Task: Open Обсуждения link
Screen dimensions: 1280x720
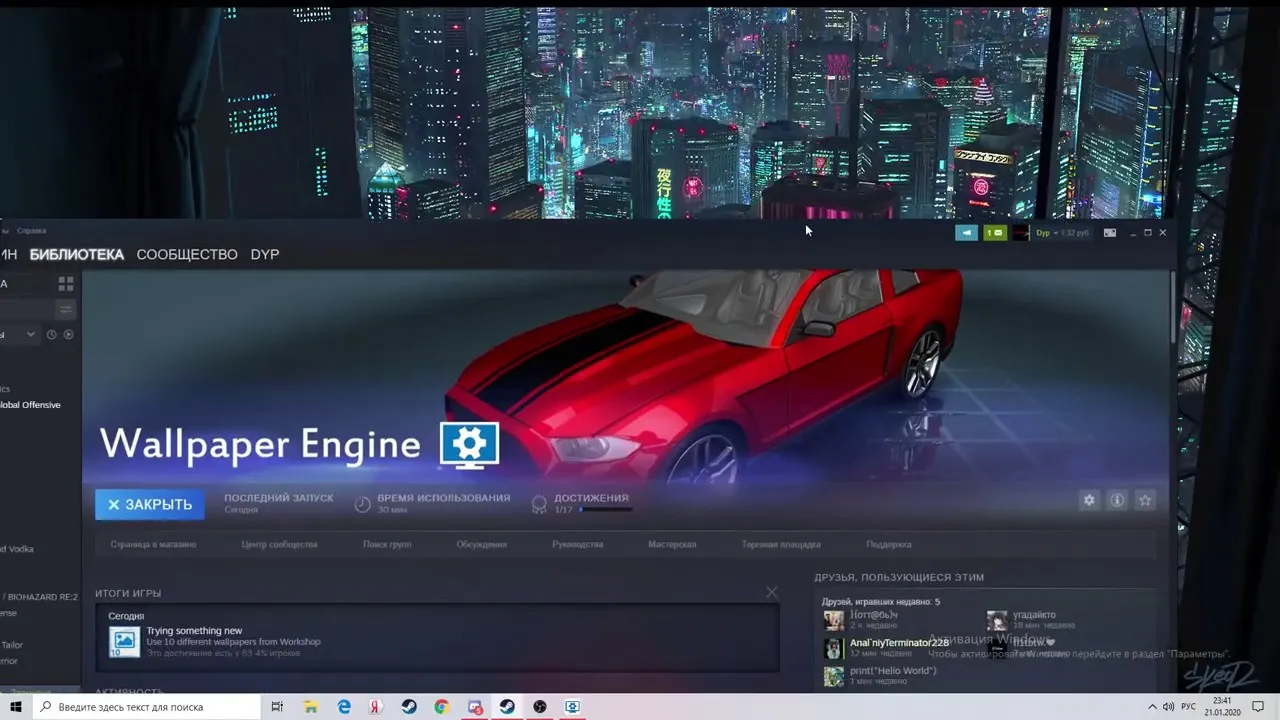Action: pyautogui.click(x=481, y=544)
